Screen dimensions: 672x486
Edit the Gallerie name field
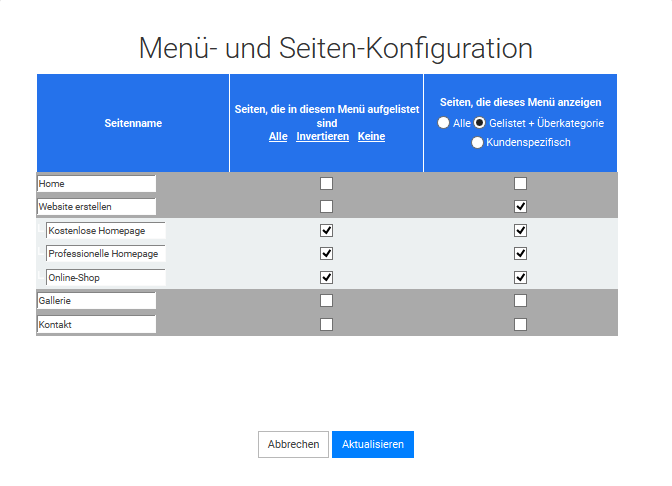point(96,301)
